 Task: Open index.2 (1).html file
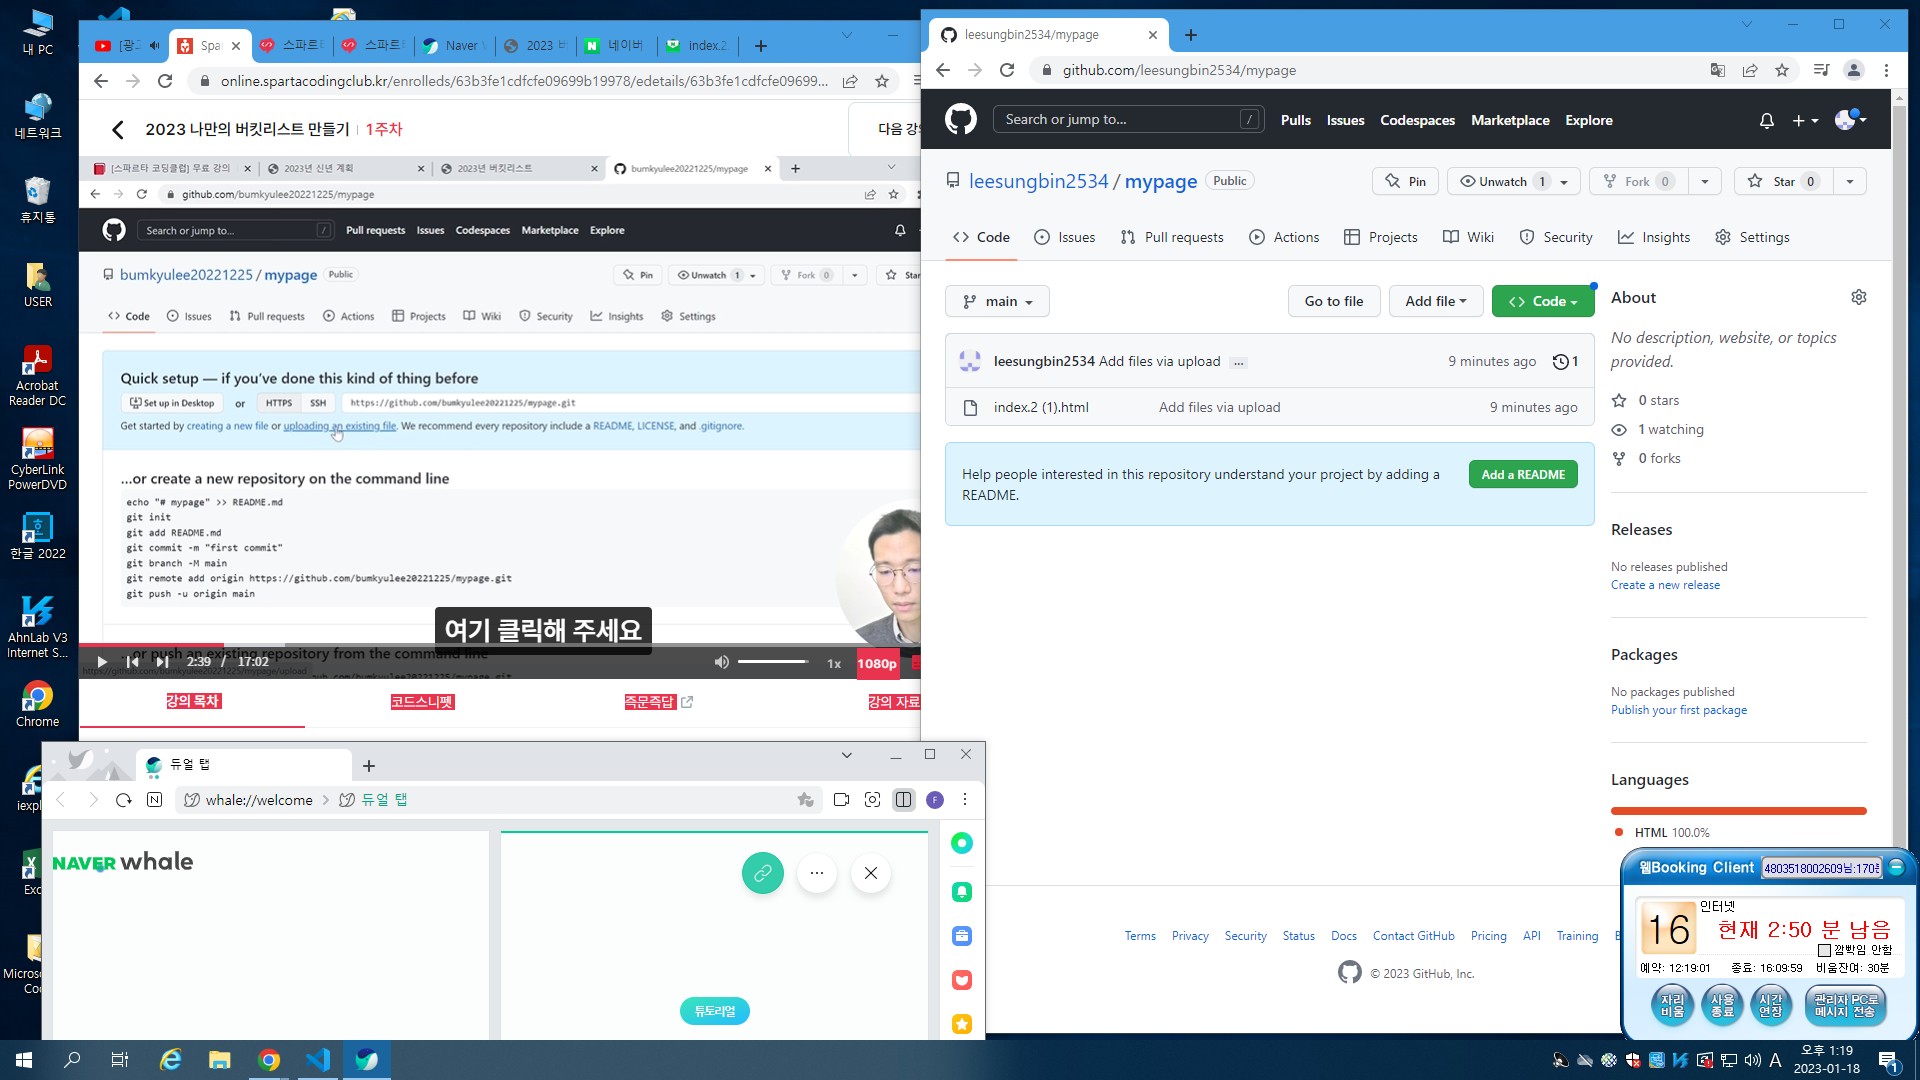pos(1041,407)
